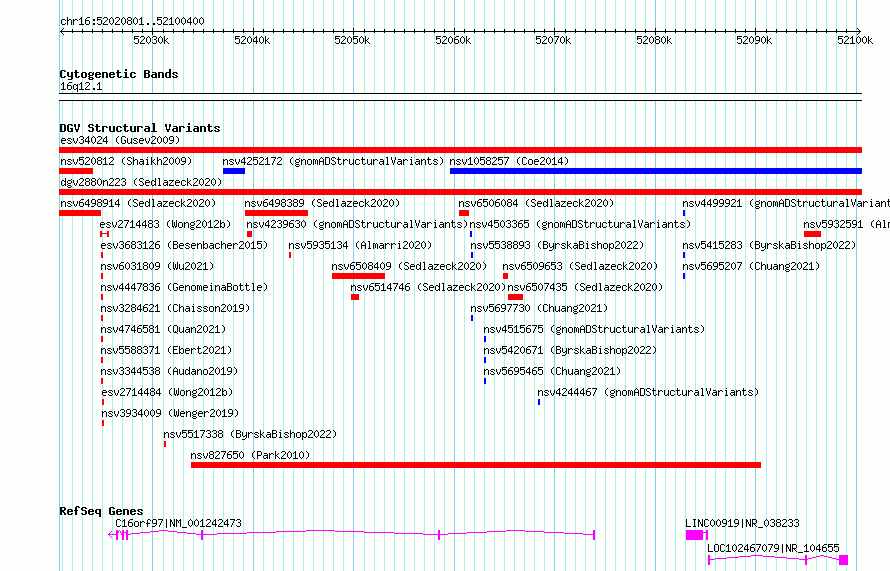Screen dimensions: 890x571
Task: Click the DGV Structural Variants track title
Action: click(x=140, y=128)
